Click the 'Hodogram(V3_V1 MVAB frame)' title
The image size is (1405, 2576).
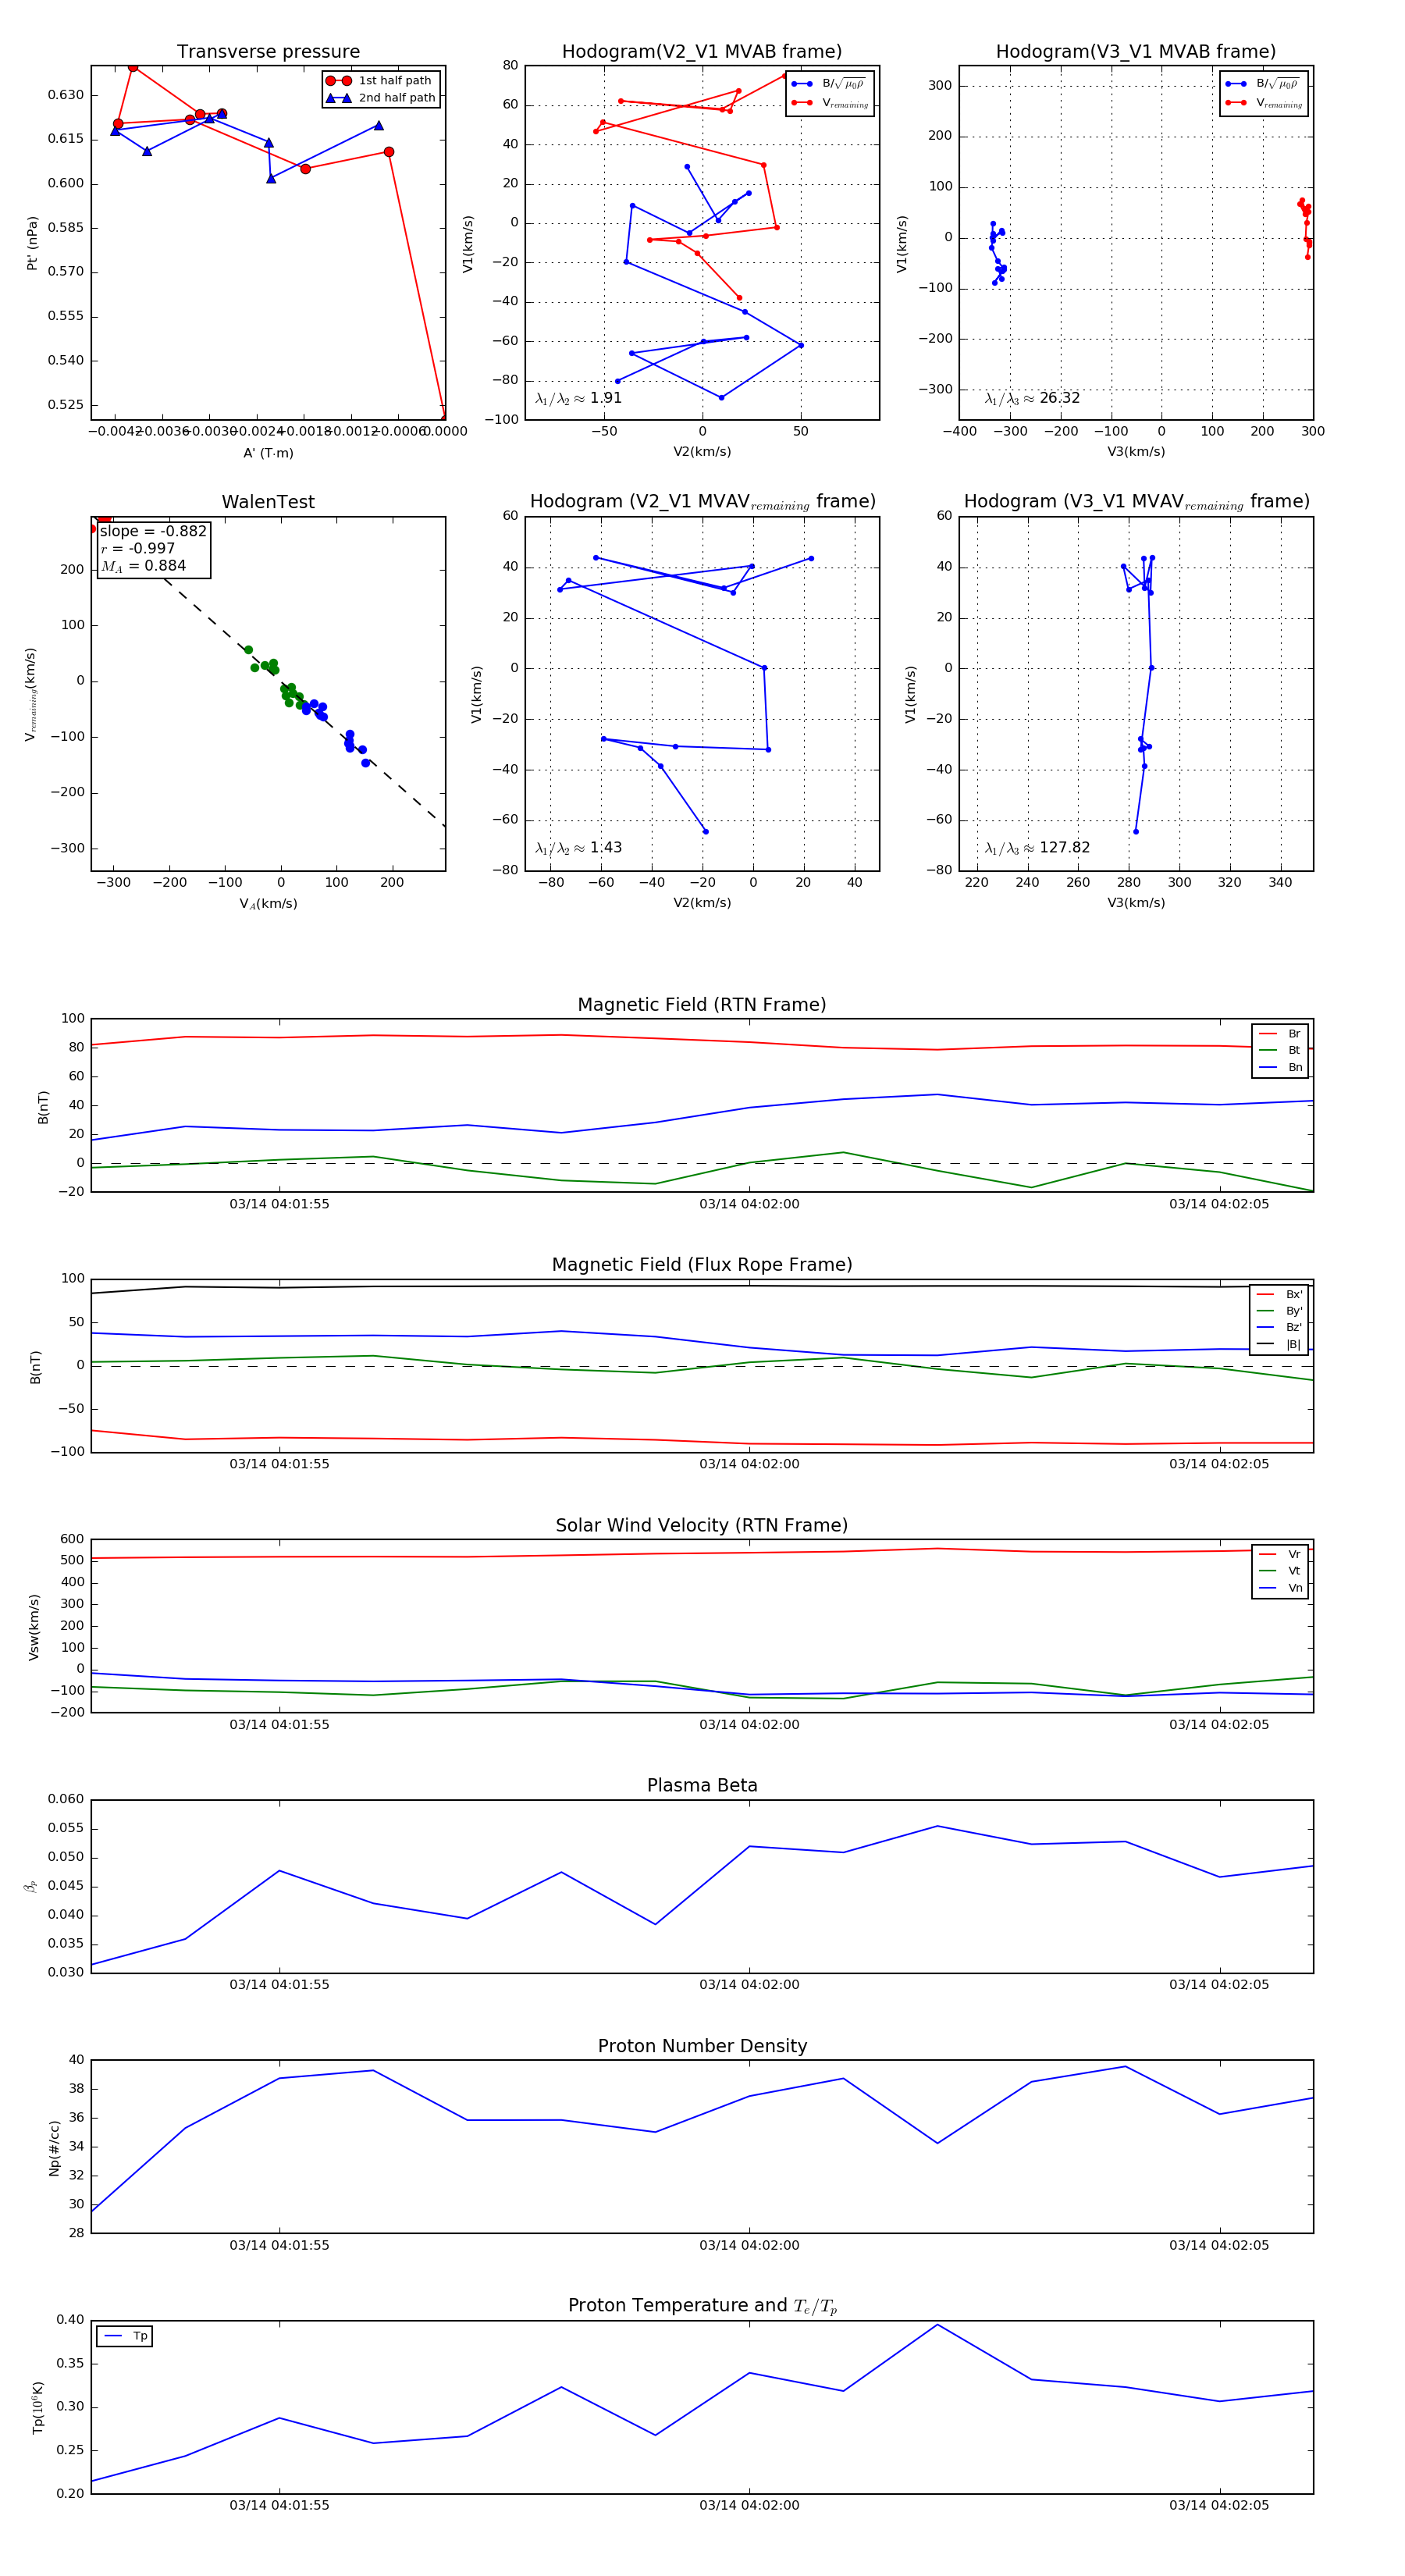tap(1136, 52)
